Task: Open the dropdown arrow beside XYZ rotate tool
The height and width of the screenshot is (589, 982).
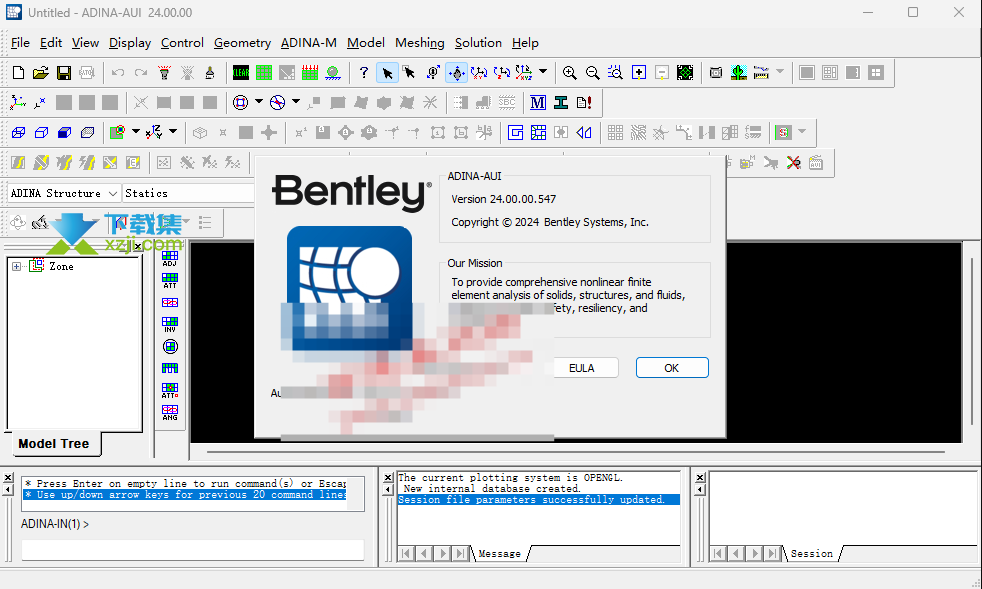Action: [x=543, y=71]
